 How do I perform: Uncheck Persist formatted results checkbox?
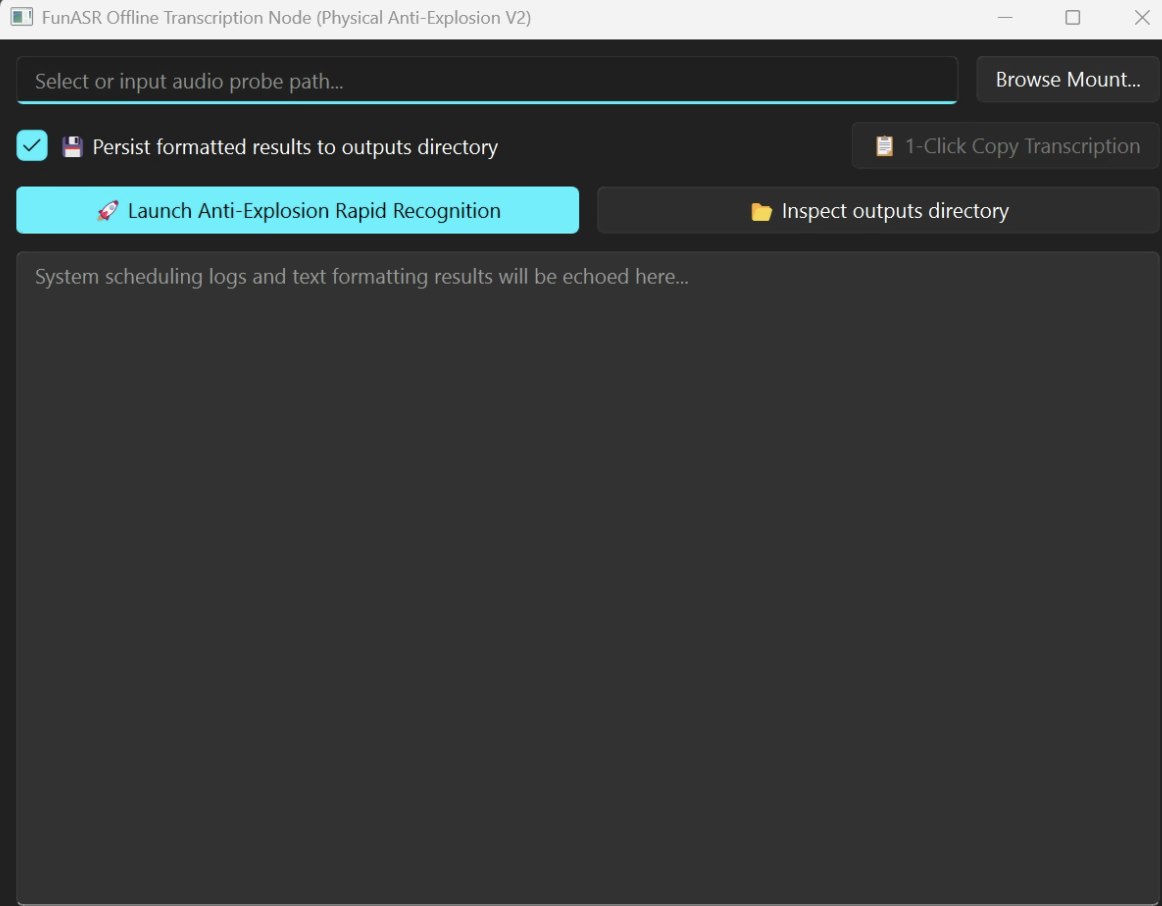click(x=32, y=146)
